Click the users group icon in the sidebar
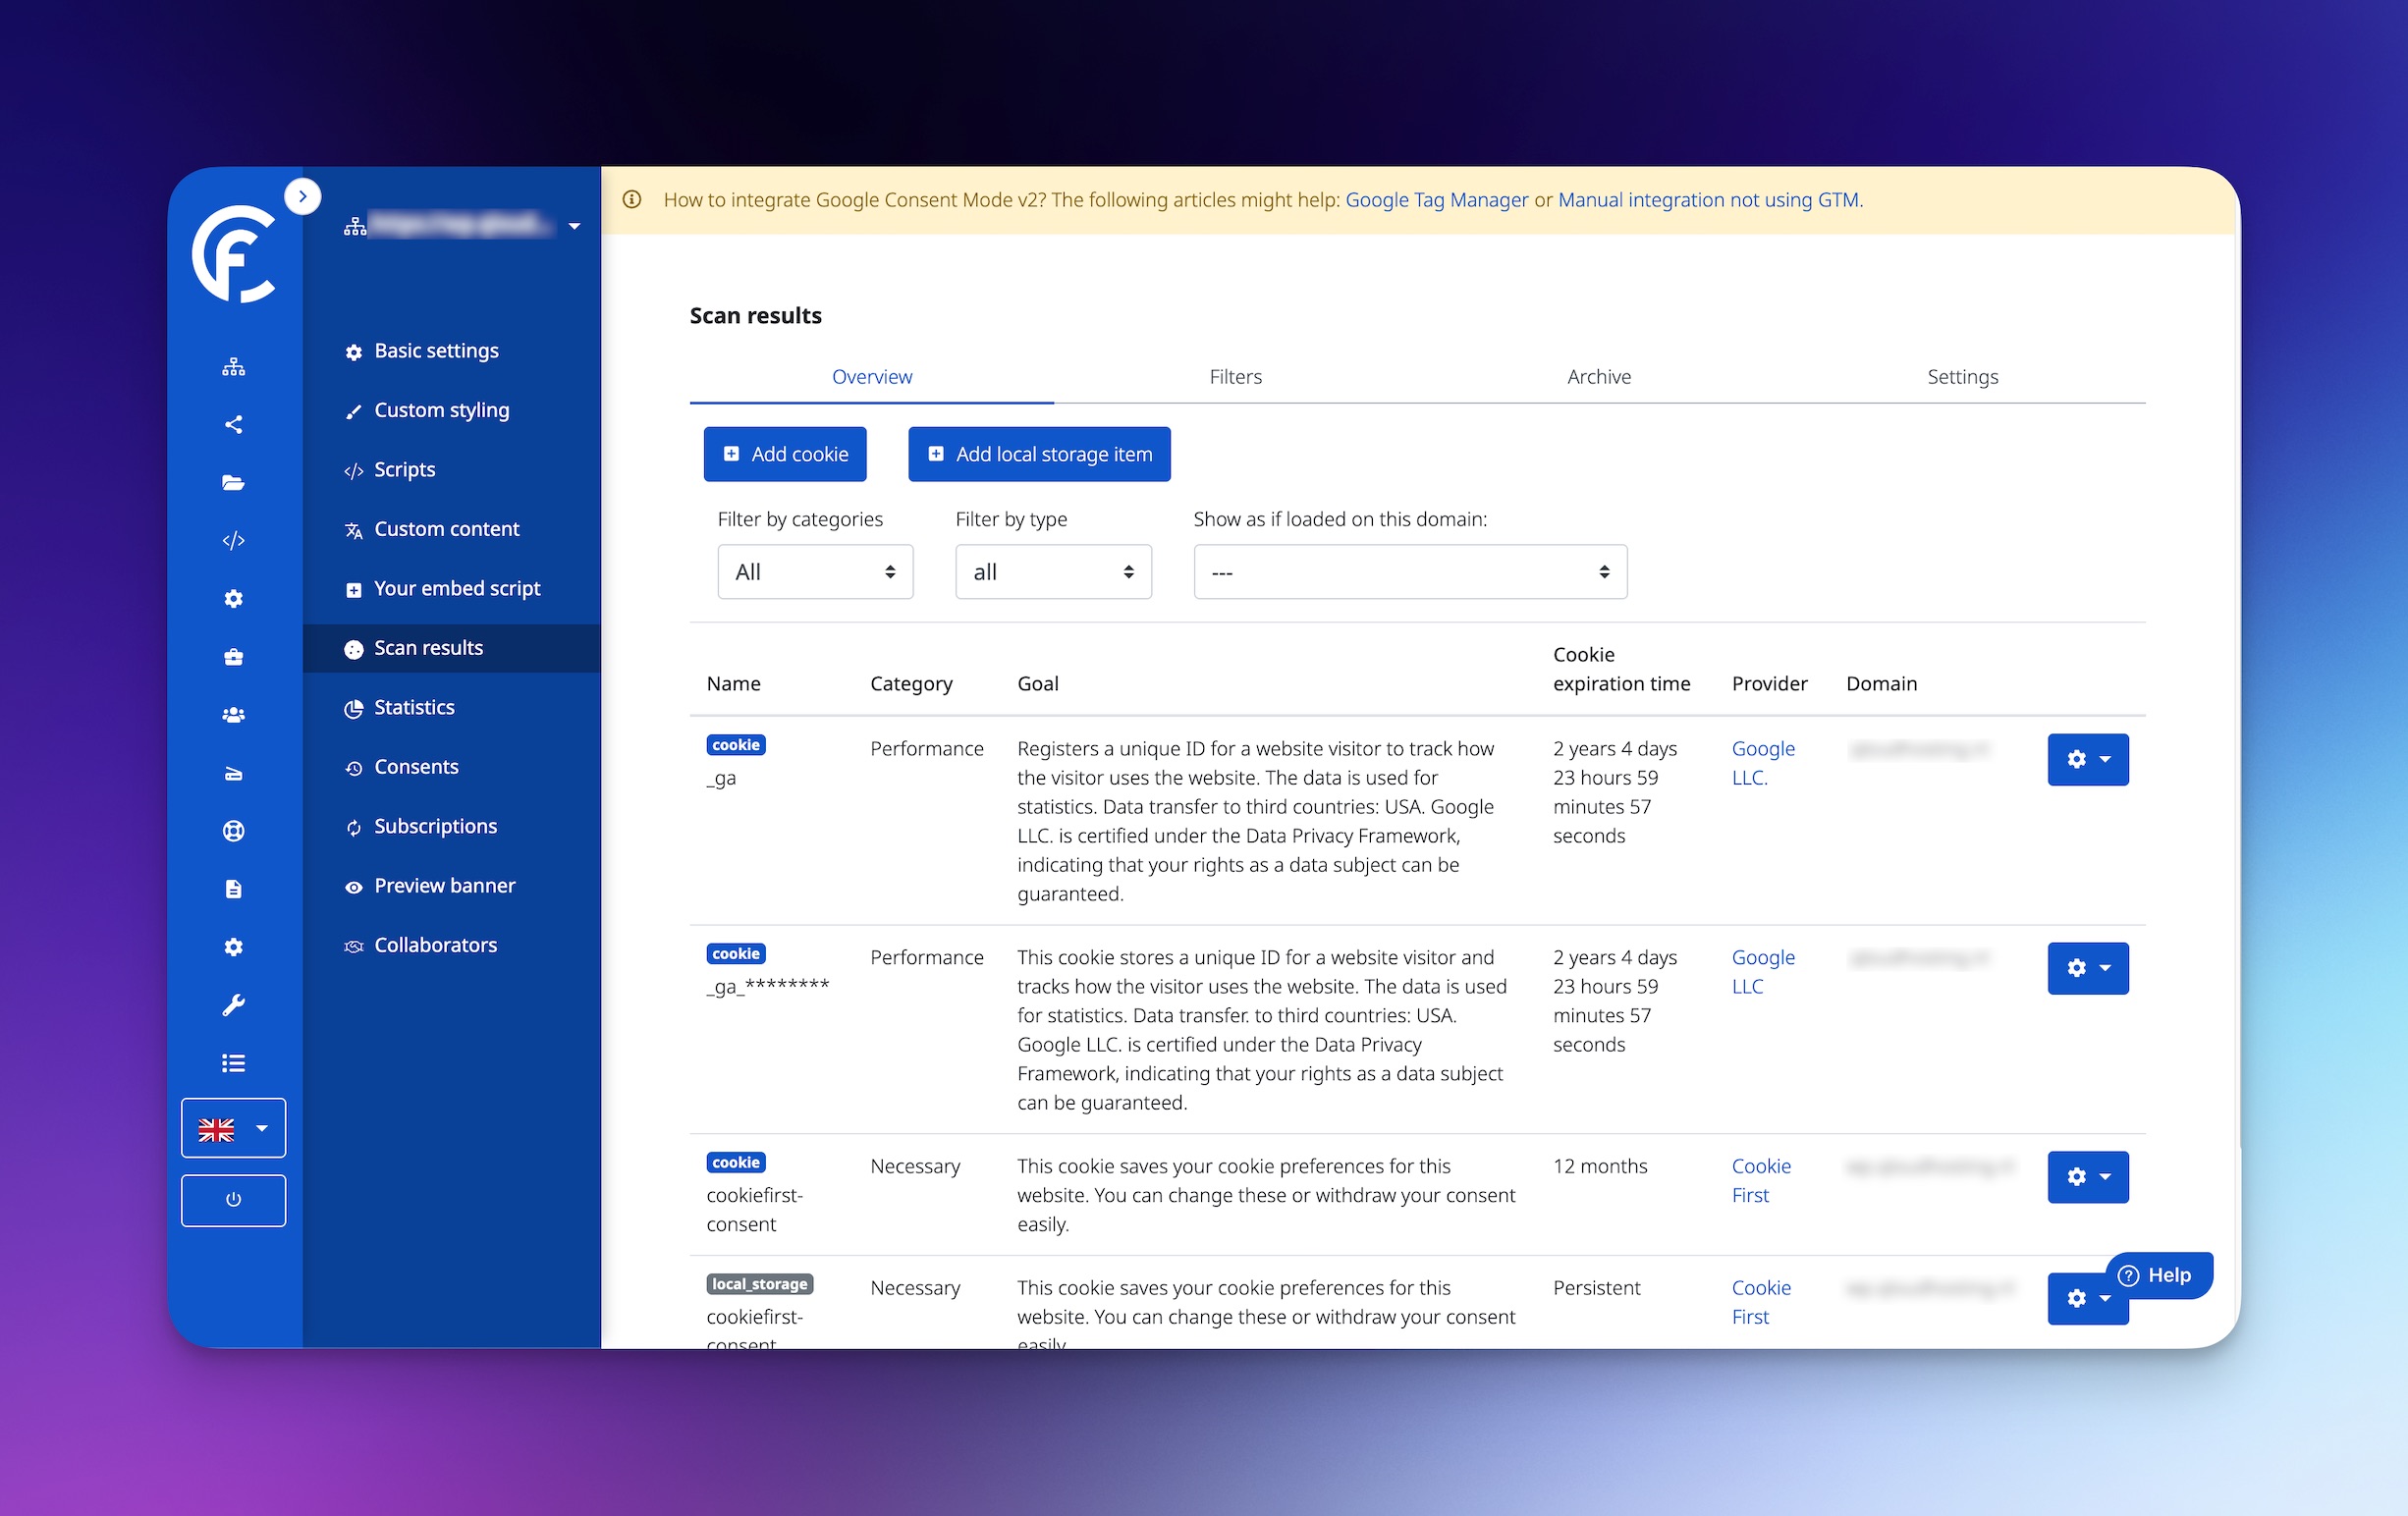The image size is (2408, 1516). 233,715
